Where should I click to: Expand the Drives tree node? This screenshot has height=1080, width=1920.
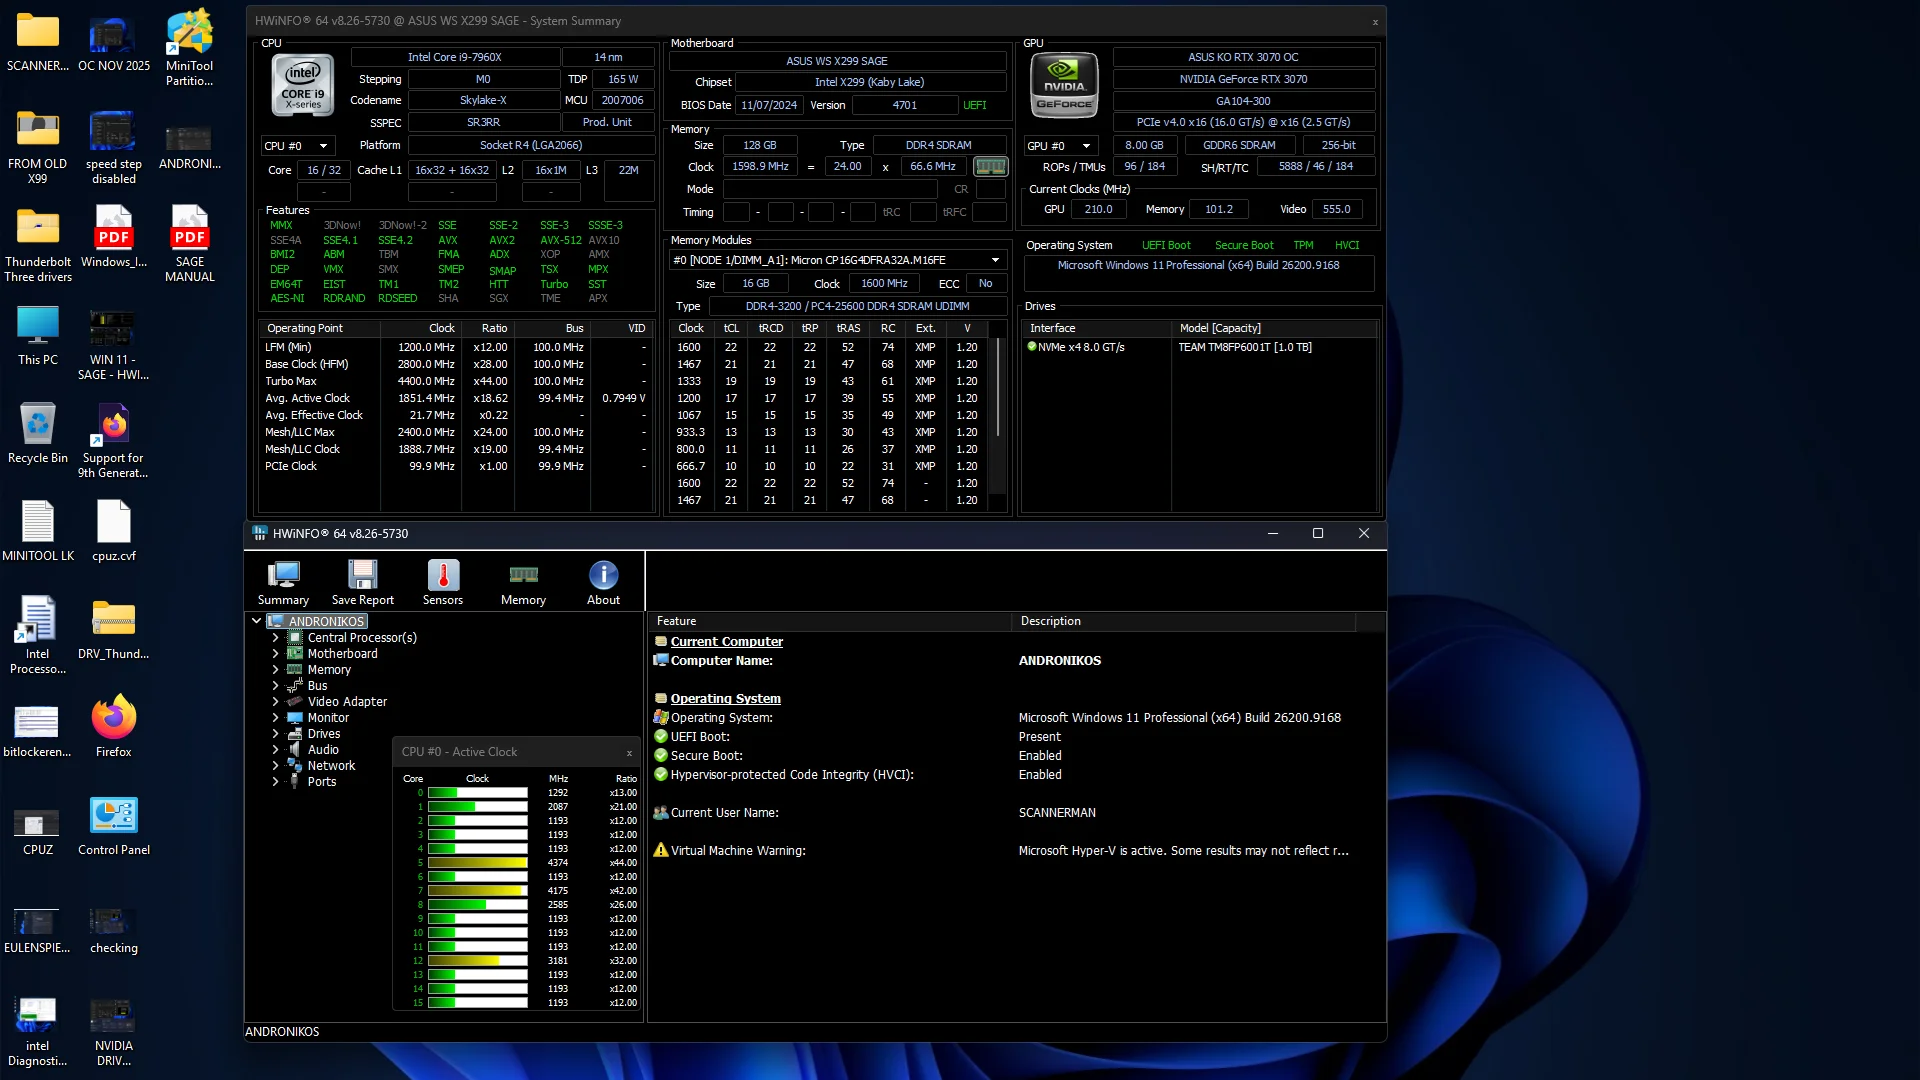pos(275,733)
